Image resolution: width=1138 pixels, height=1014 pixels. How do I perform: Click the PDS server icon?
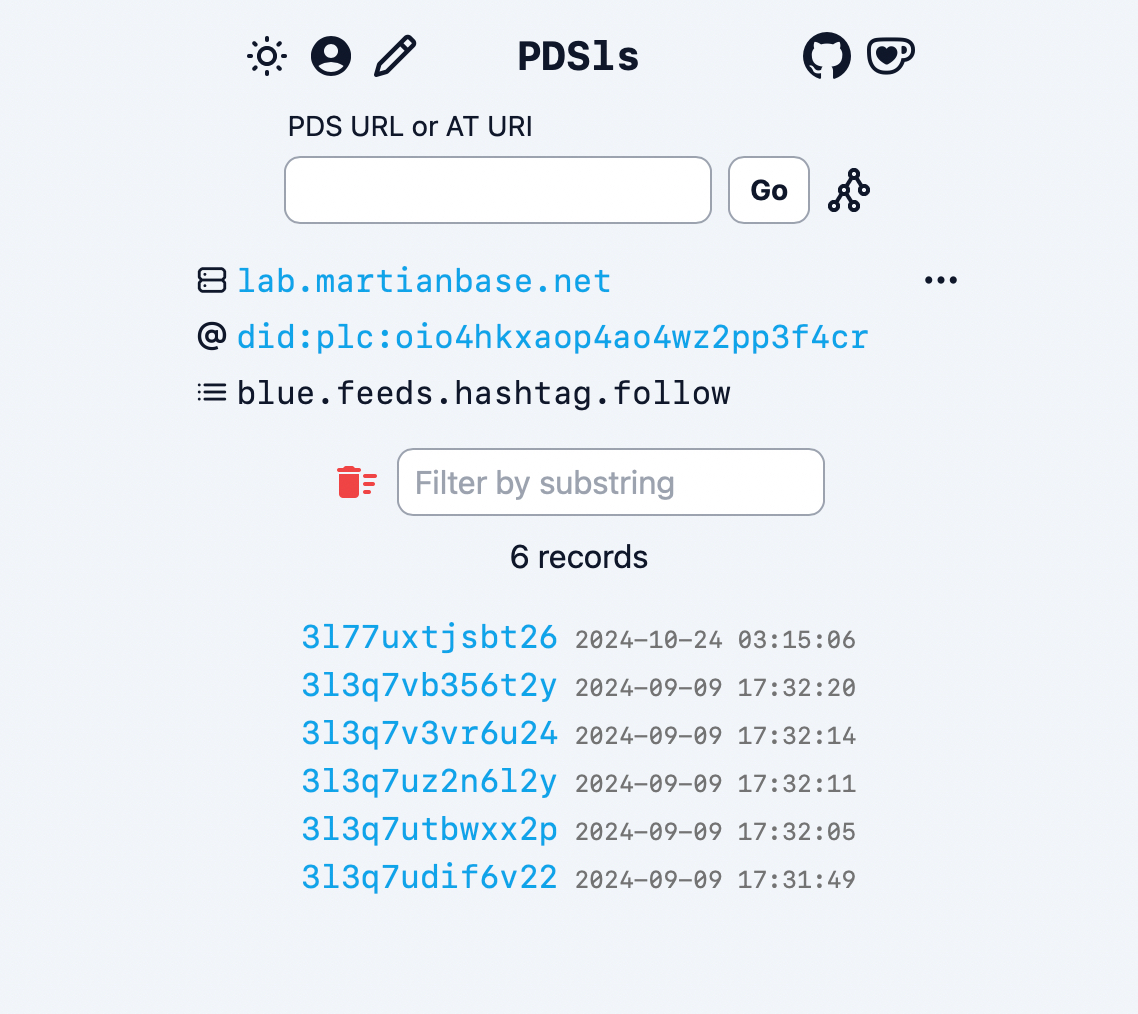[x=212, y=281]
